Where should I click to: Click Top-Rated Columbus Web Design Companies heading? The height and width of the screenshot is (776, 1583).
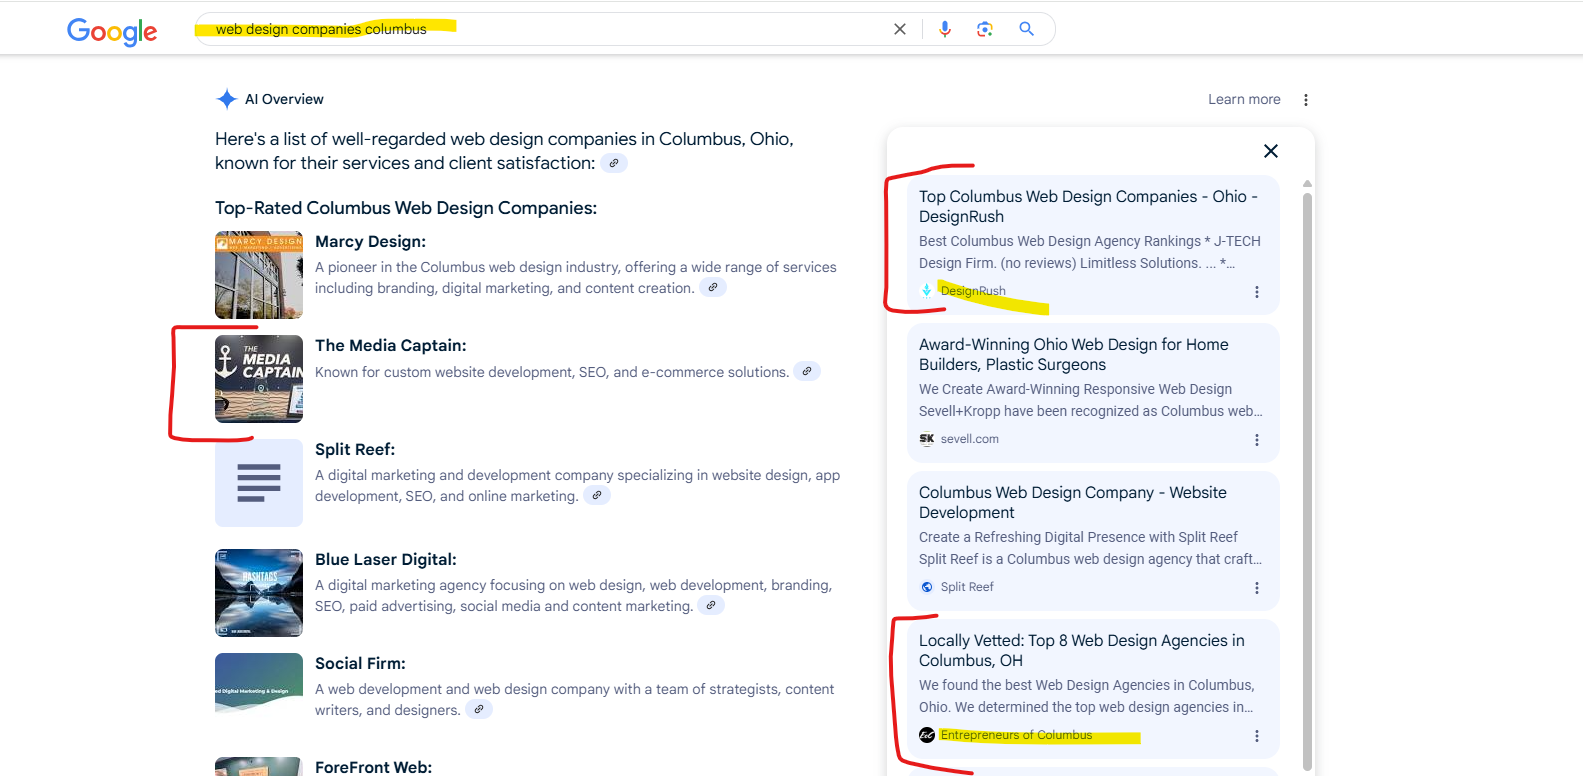click(406, 208)
